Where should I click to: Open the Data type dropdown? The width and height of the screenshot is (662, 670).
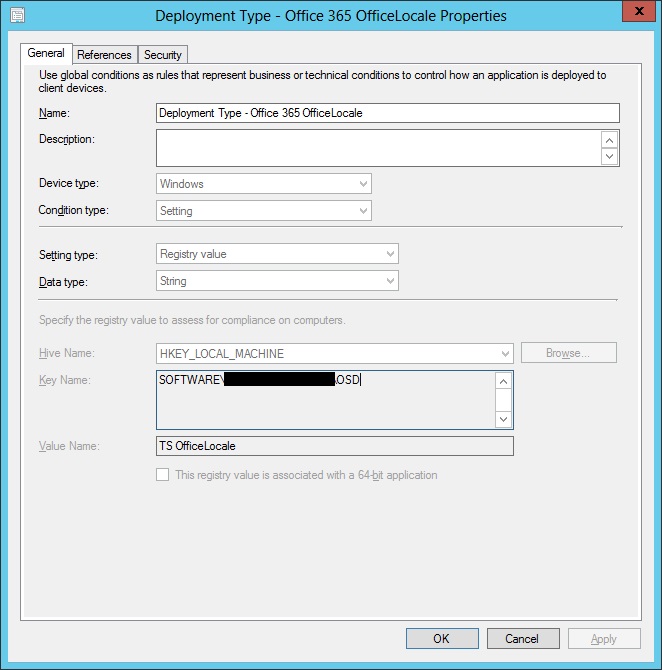[277, 281]
